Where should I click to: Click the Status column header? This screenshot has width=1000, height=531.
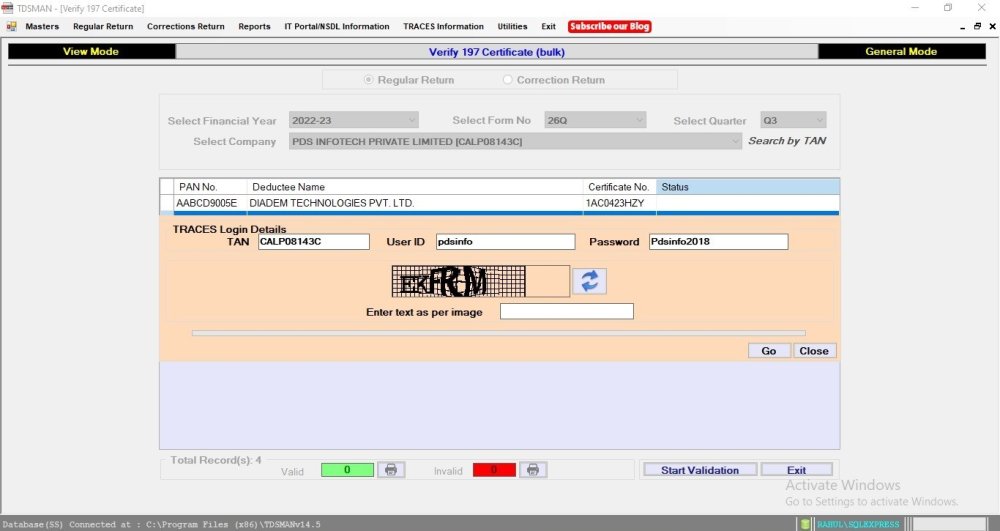[748, 187]
